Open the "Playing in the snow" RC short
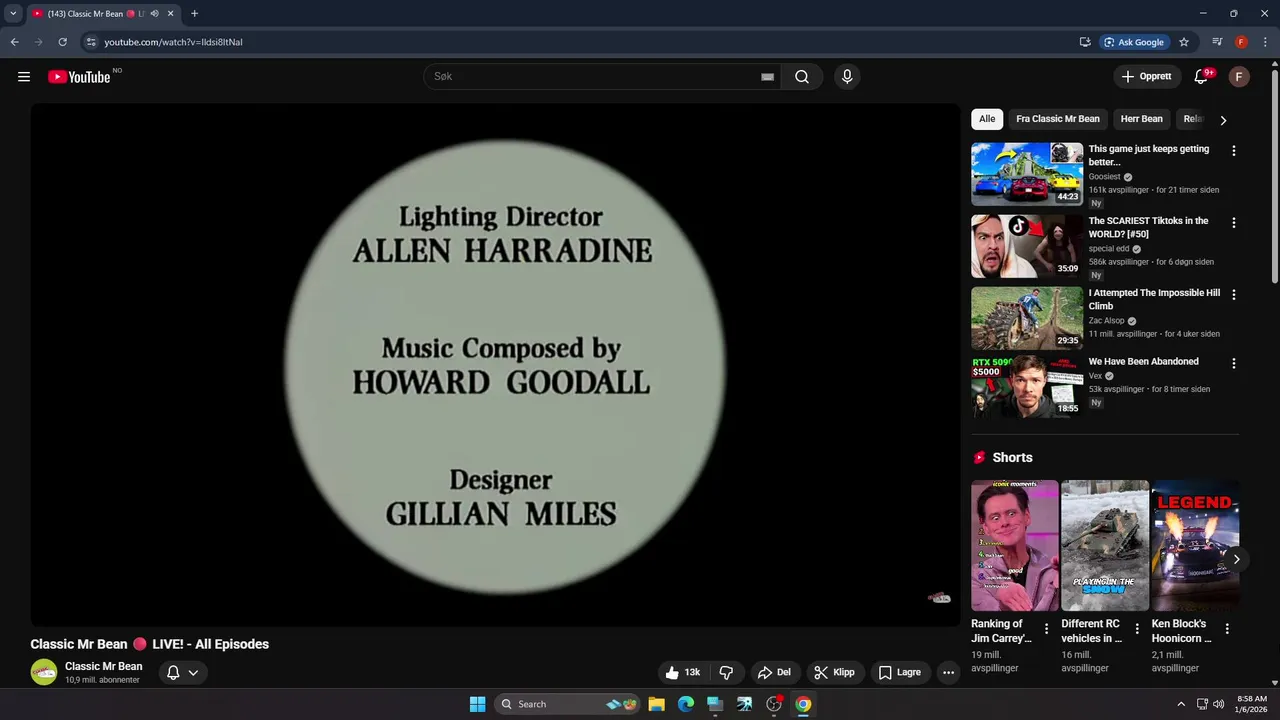1280x720 pixels. coord(1105,546)
